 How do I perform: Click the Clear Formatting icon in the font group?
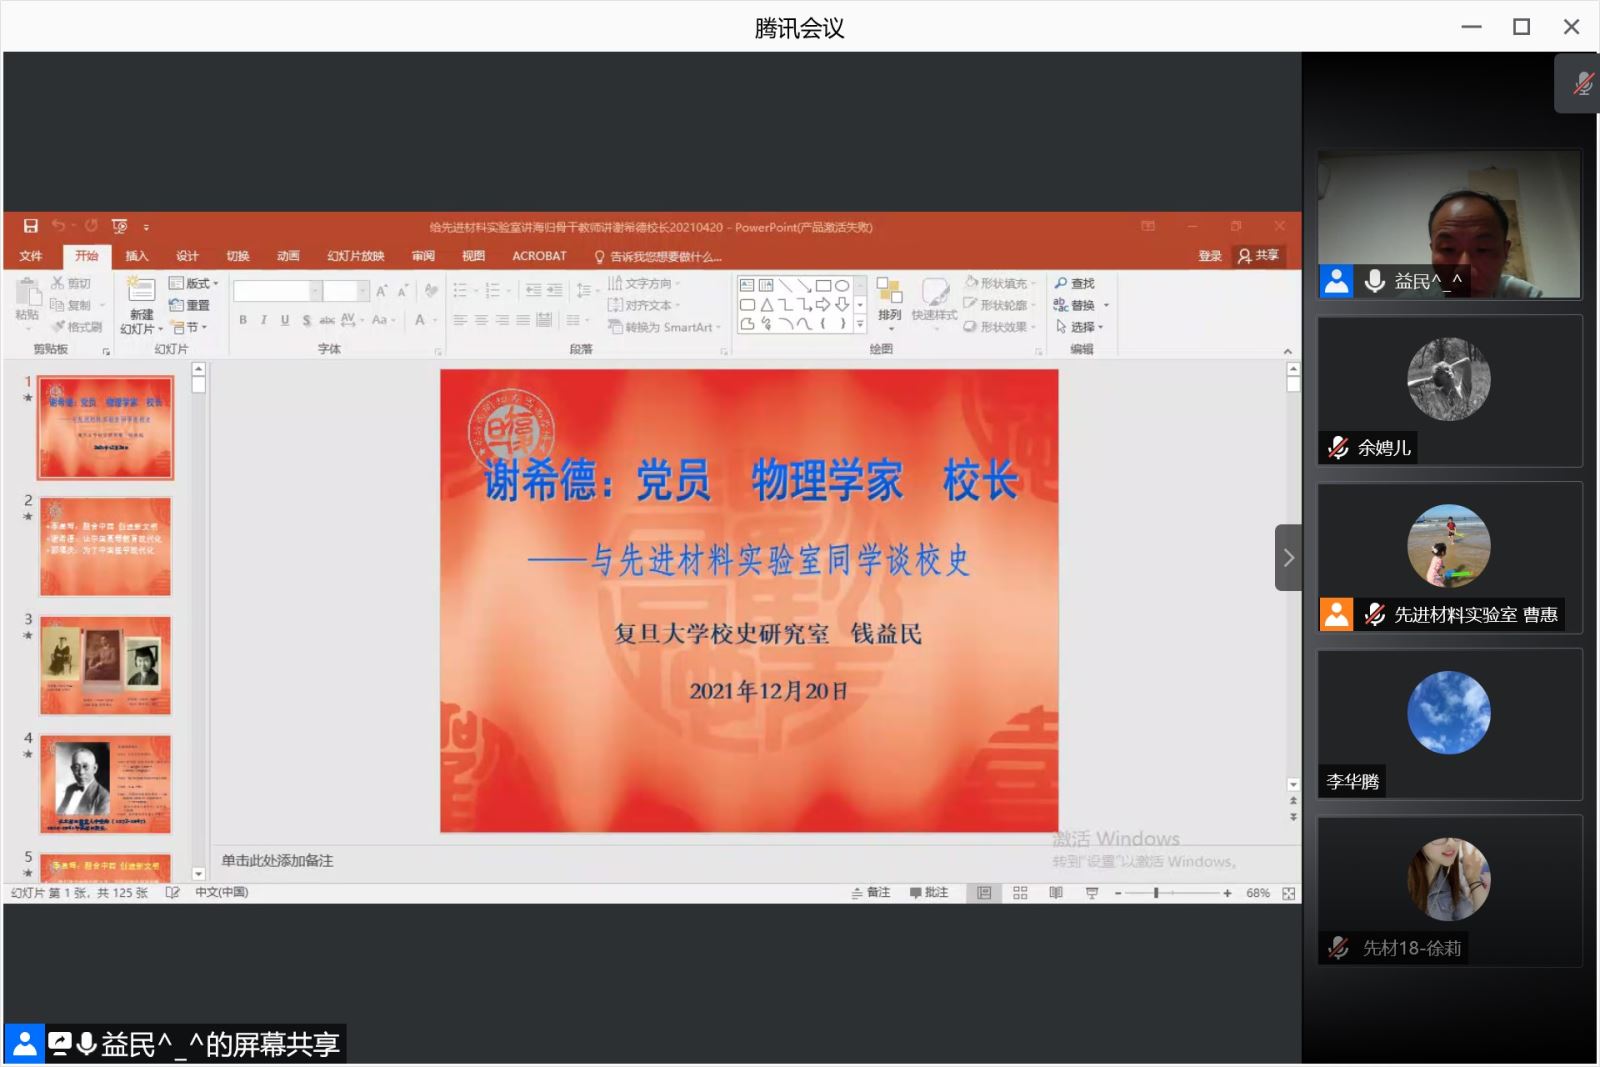[431, 291]
